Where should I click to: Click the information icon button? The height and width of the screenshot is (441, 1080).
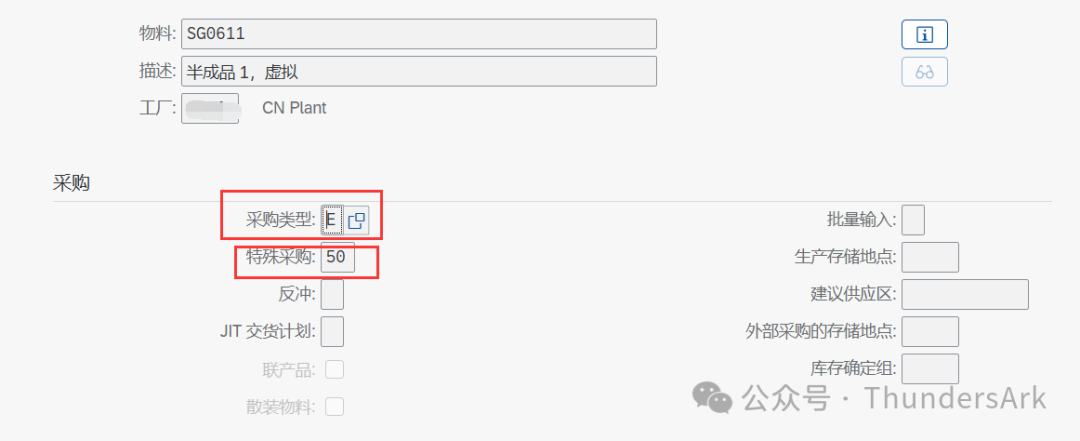click(924, 35)
